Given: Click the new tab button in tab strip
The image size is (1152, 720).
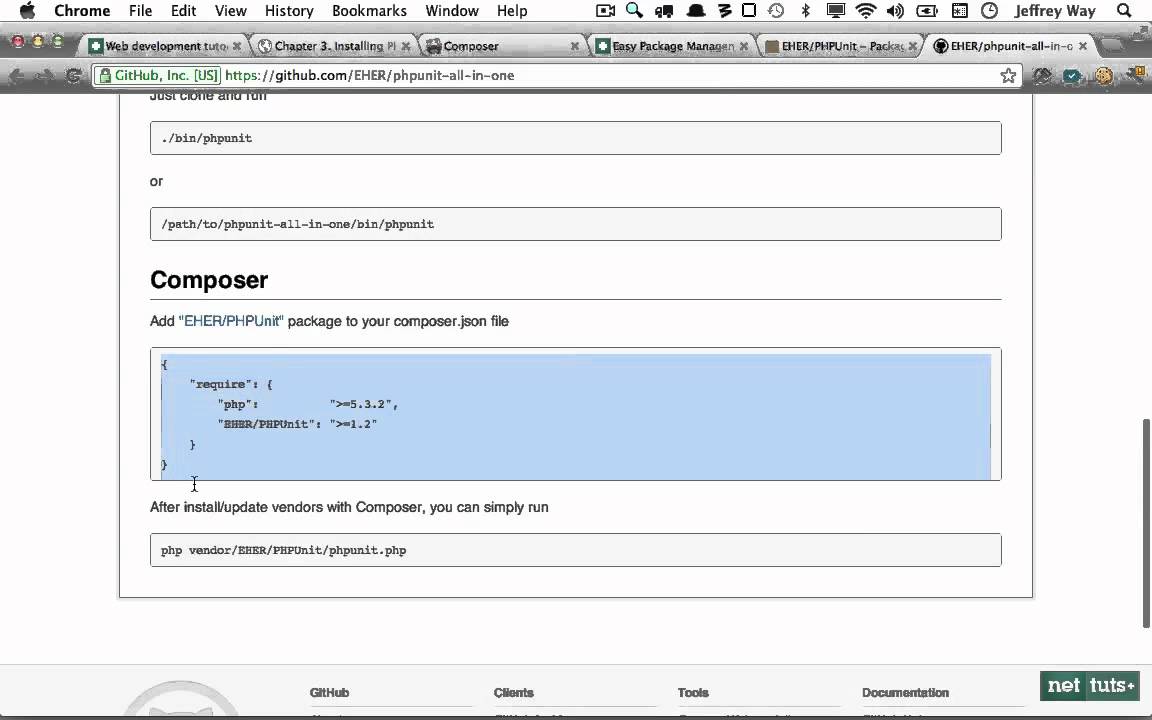Looking at the screenshot, I should coord(1113,45).
